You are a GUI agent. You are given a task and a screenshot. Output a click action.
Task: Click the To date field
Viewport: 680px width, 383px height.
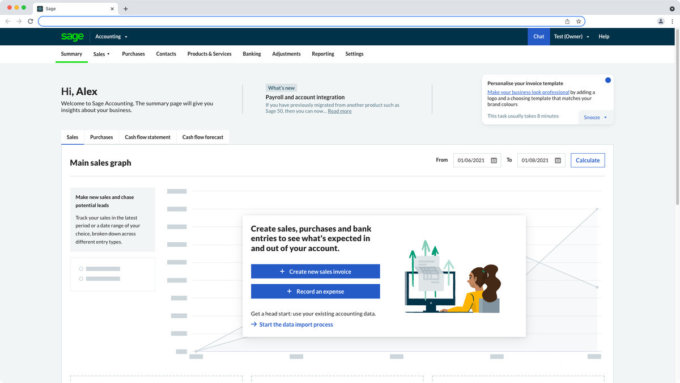pos(541,160)
